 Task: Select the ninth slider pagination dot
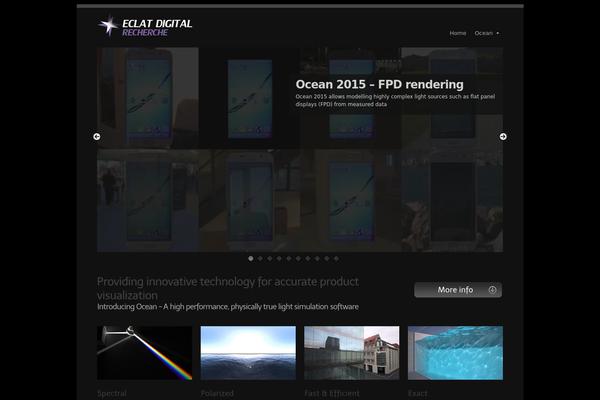coord(327,259)
